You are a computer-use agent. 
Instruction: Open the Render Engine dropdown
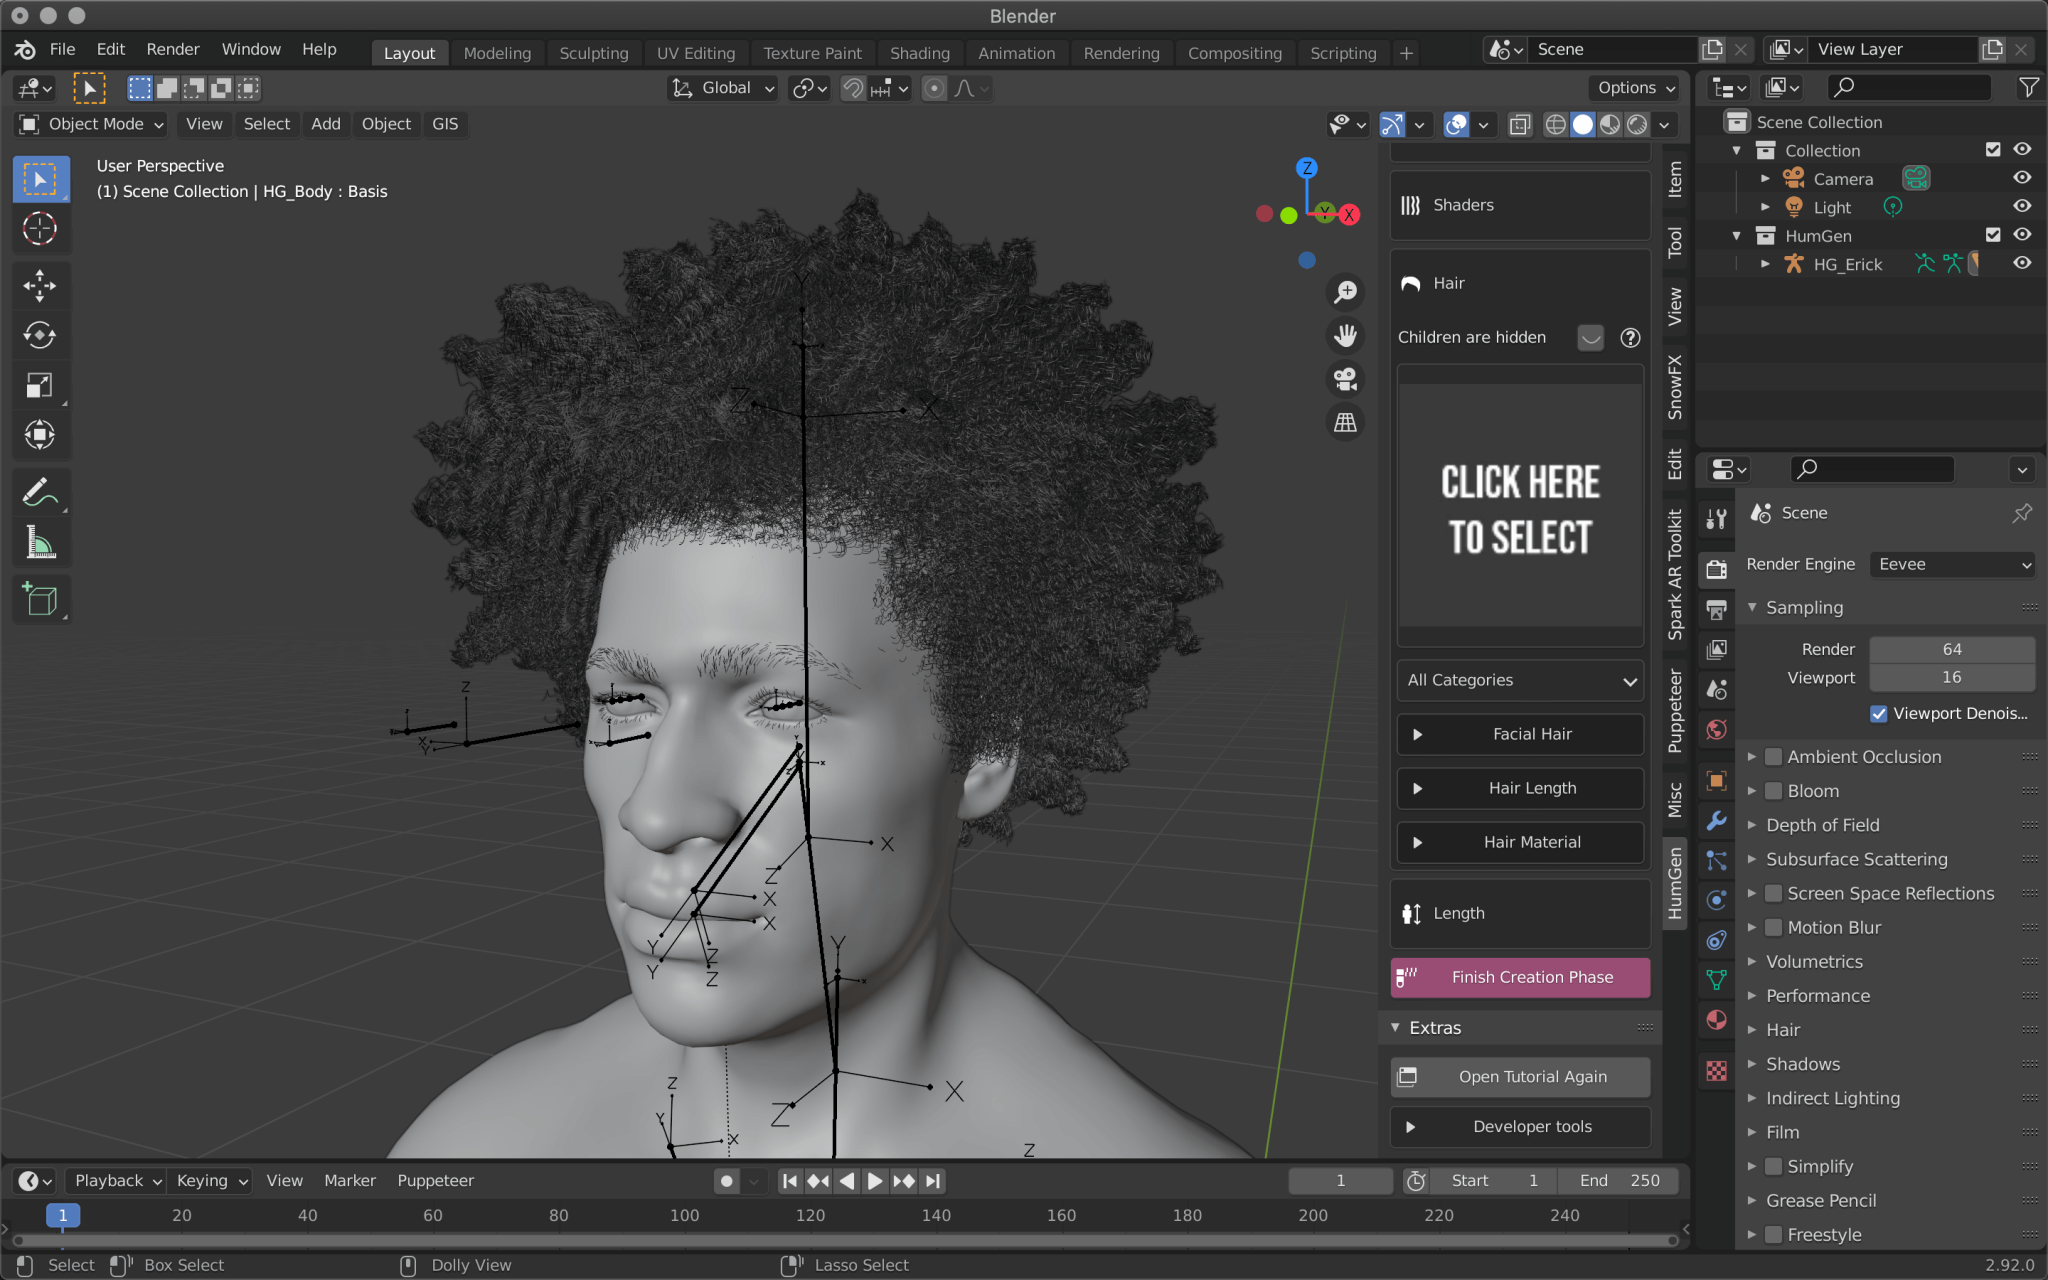pyautogui.click(x=1951, y=564)
